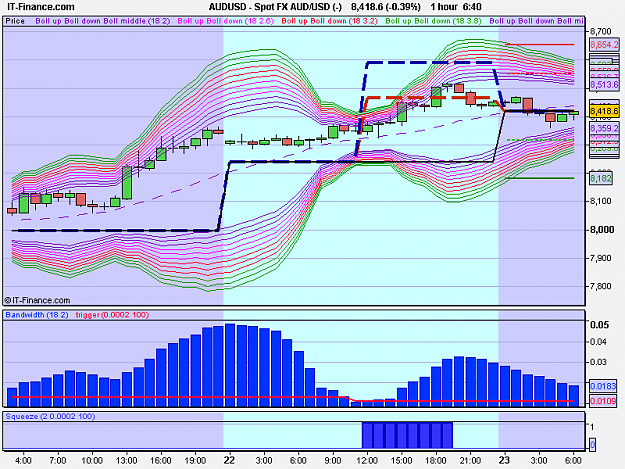Click the 8,100 price axis label
625x469 pixels.
click(601, 201)
